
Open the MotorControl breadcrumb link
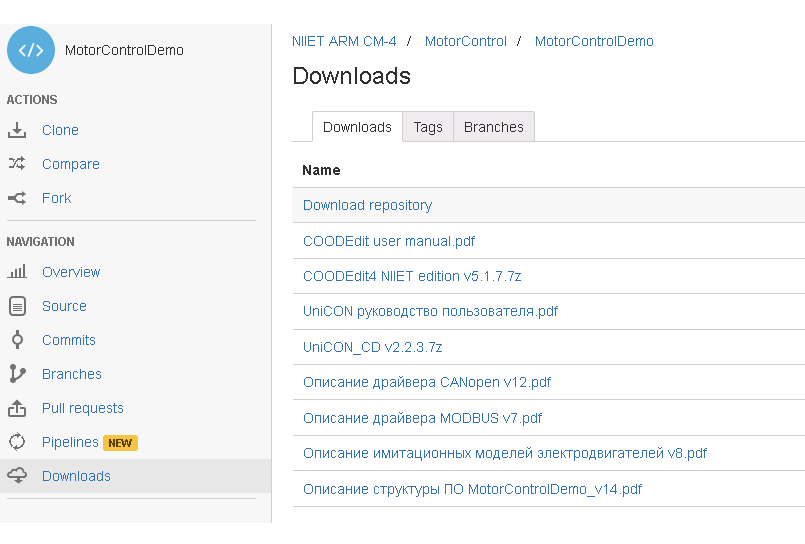(466, 41)
